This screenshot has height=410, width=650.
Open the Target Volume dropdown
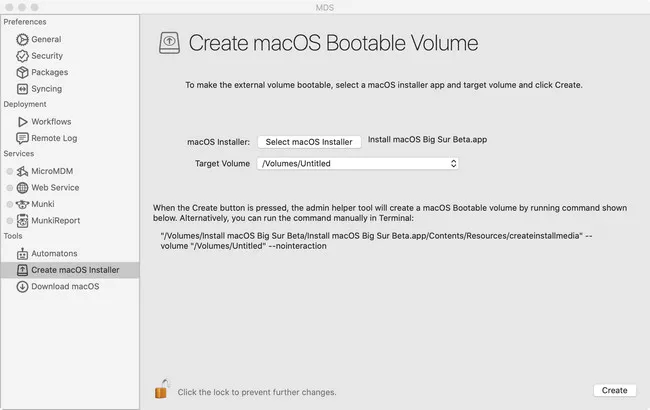coord(358,163)
